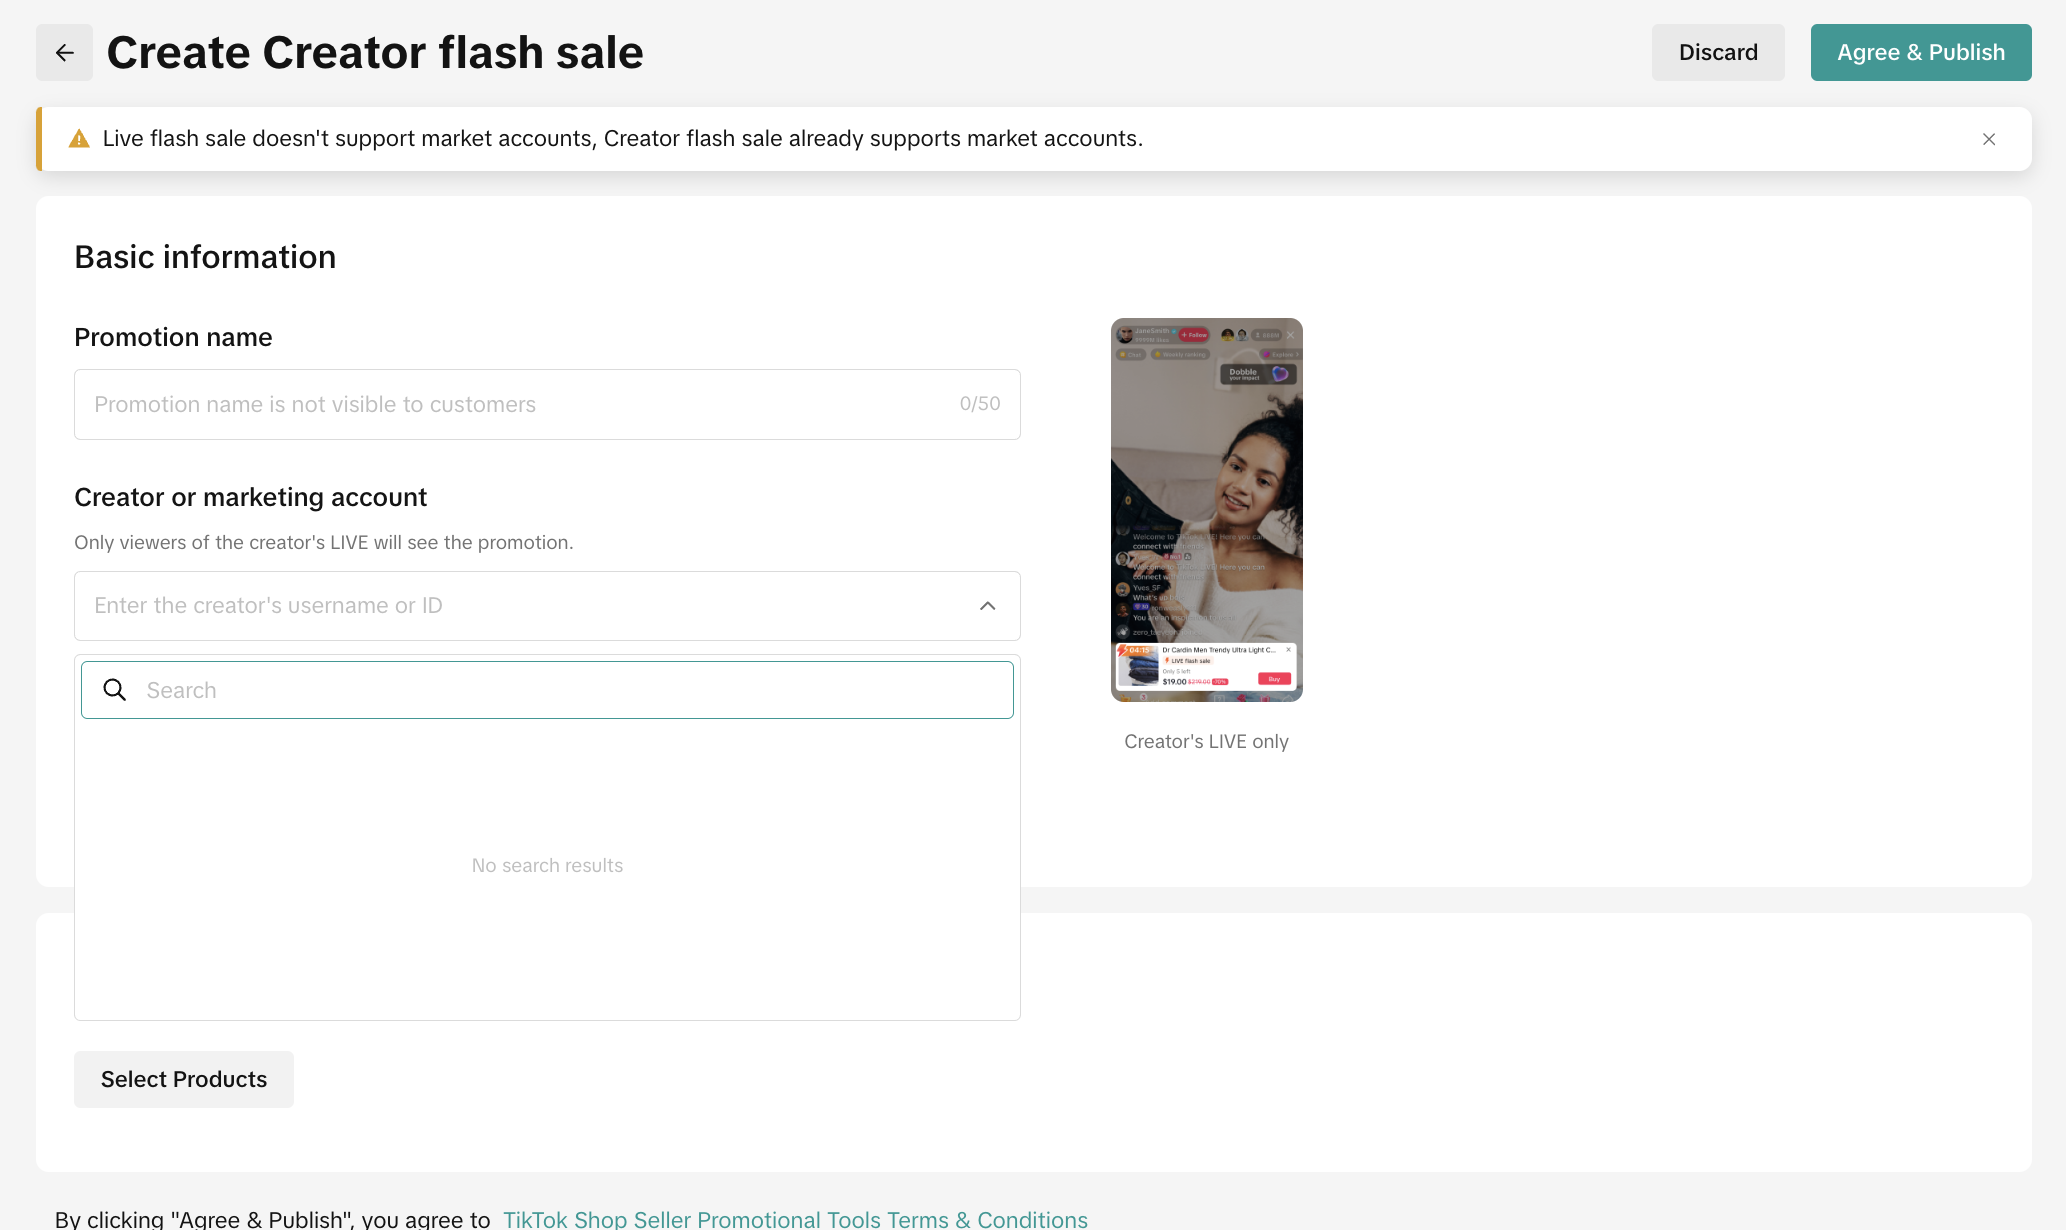Screen dimensions: 2066x1230
Task: Click the yellow warning triangle icon
Action: [79, 139]
